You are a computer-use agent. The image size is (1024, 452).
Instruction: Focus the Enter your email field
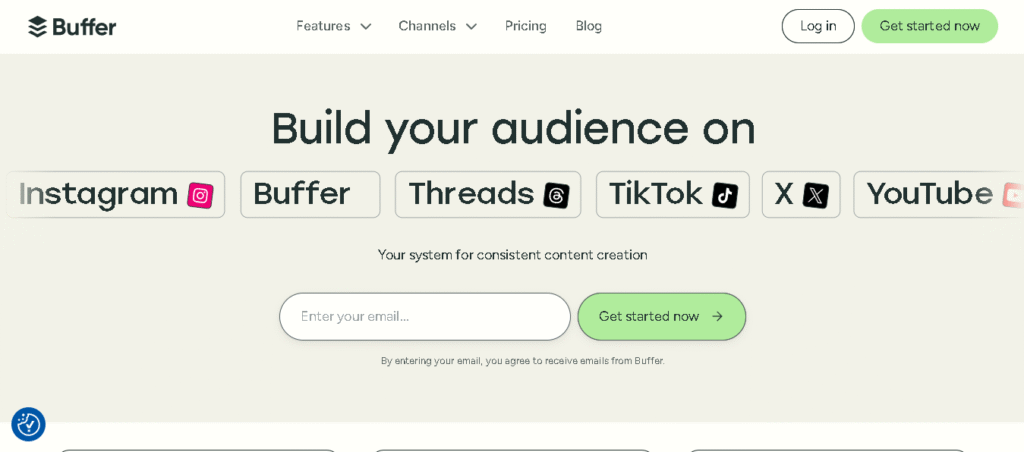[424, 317]
